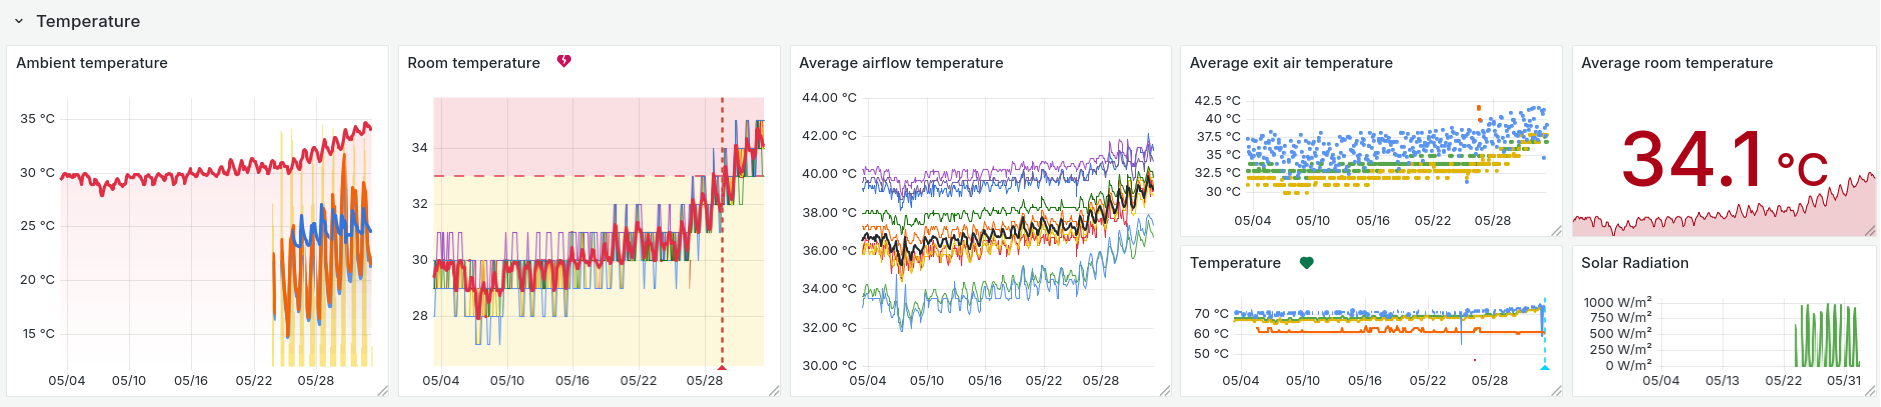Grab the resize handle of Solar Radiation panel
This screenshot has height=407, width=1881.
coord(1870,390)
